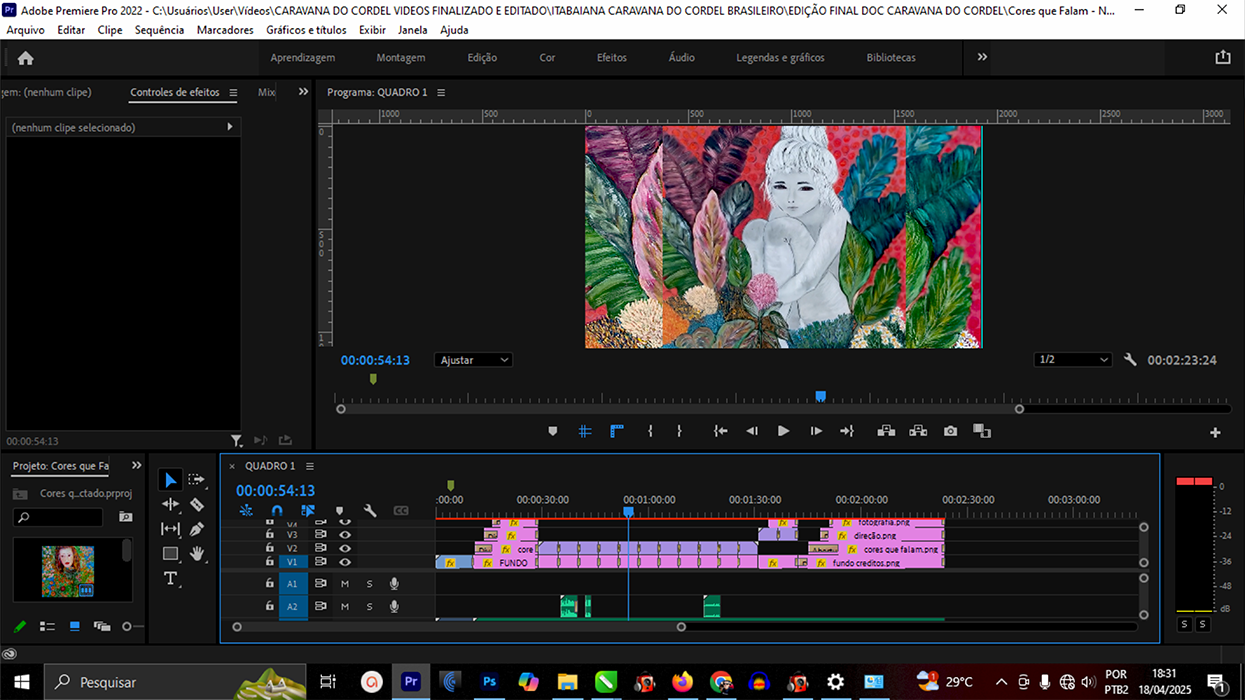The image size is (1245, 700).
Task: Open the Controles de efeitos panel menu
Action: pos(233,93)
